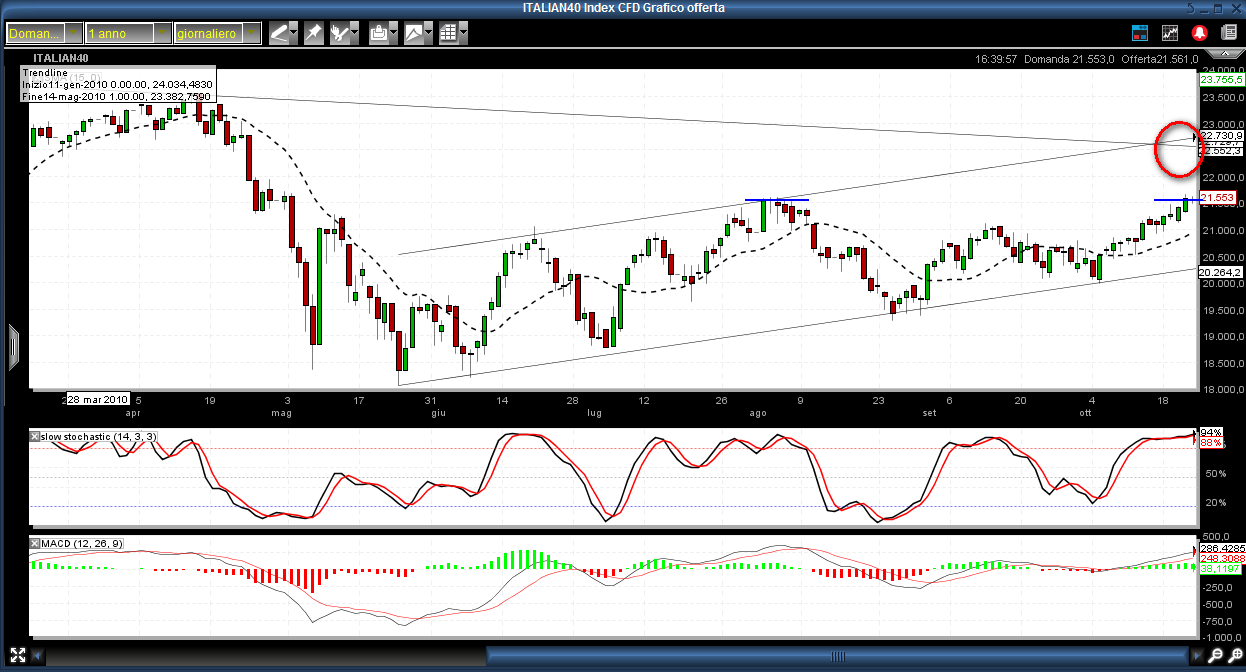Open the chart settings tools icon

click(x=340, y=33)
